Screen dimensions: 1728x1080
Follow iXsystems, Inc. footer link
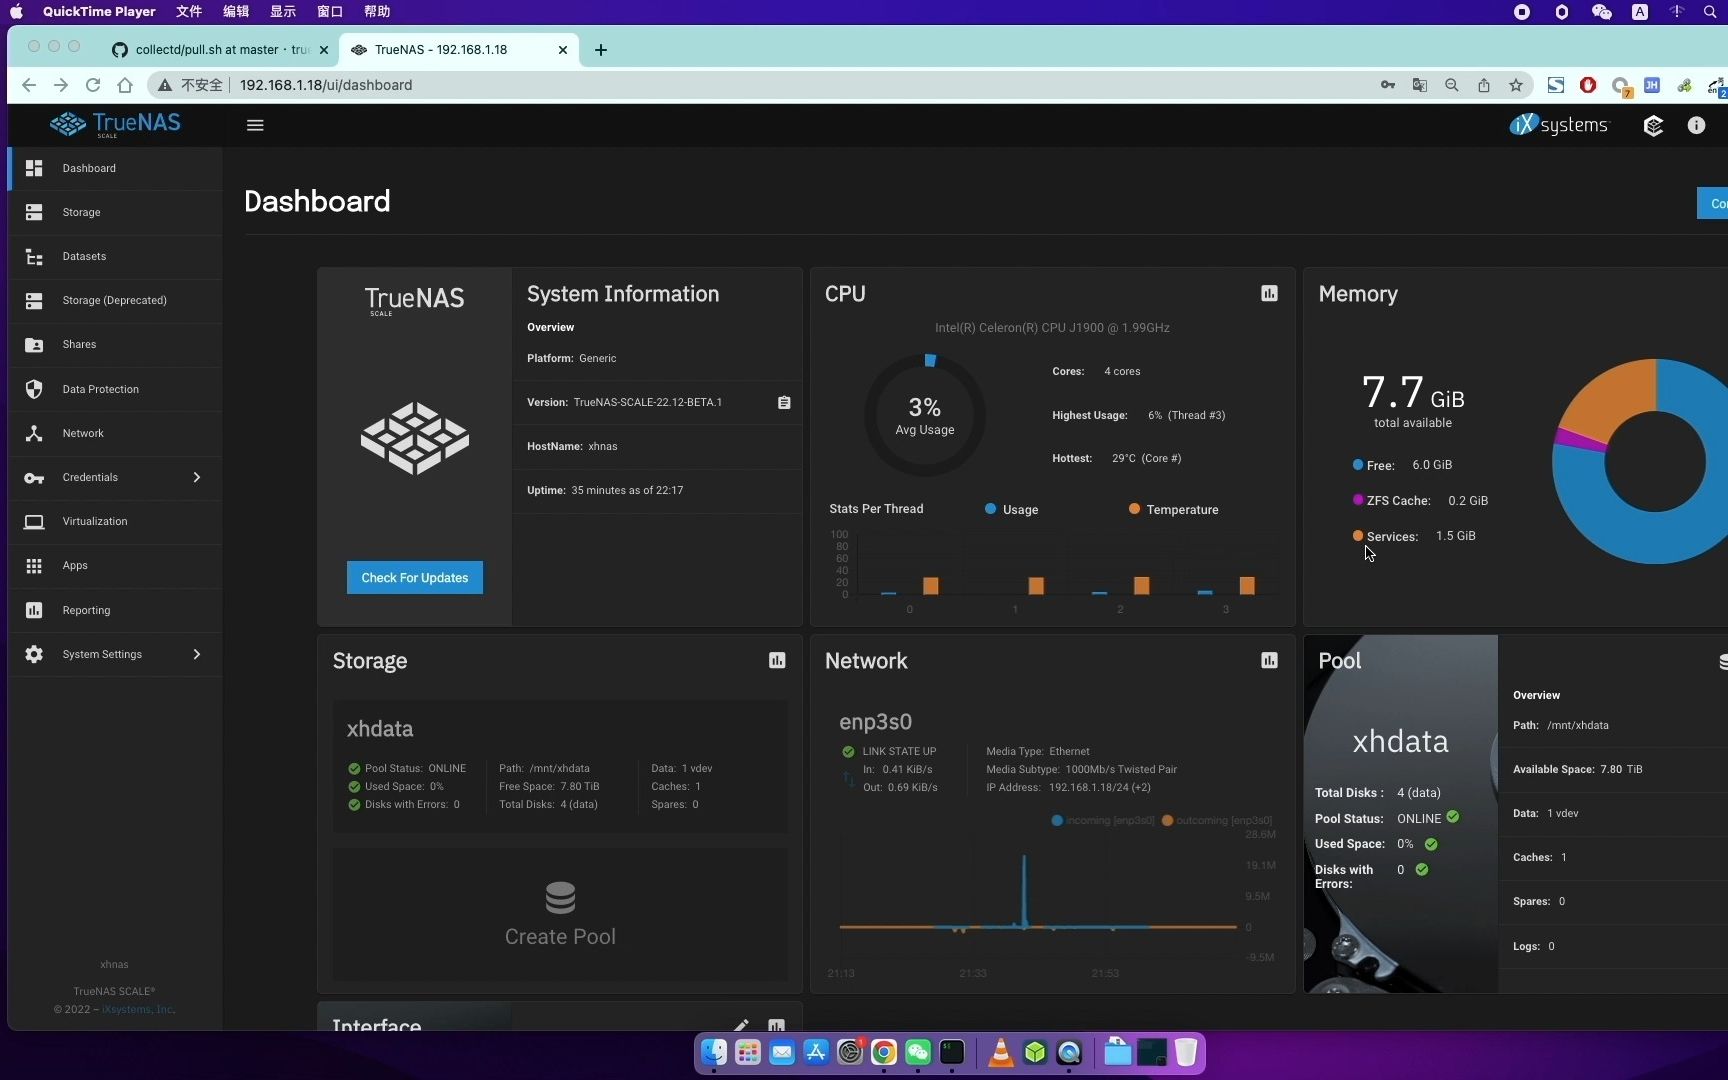click(138, 1009)
